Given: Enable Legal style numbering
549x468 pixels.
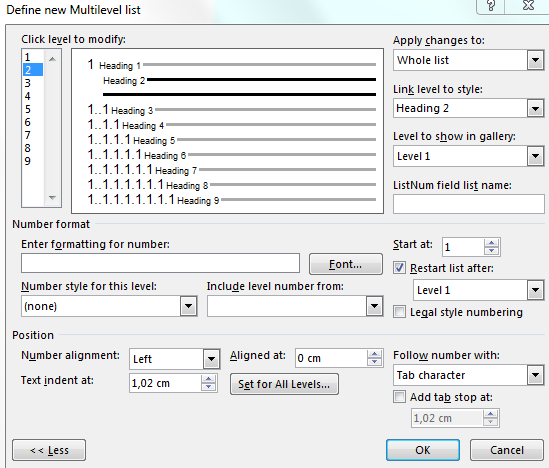Looking at the screenshot, I should point(399,312).
